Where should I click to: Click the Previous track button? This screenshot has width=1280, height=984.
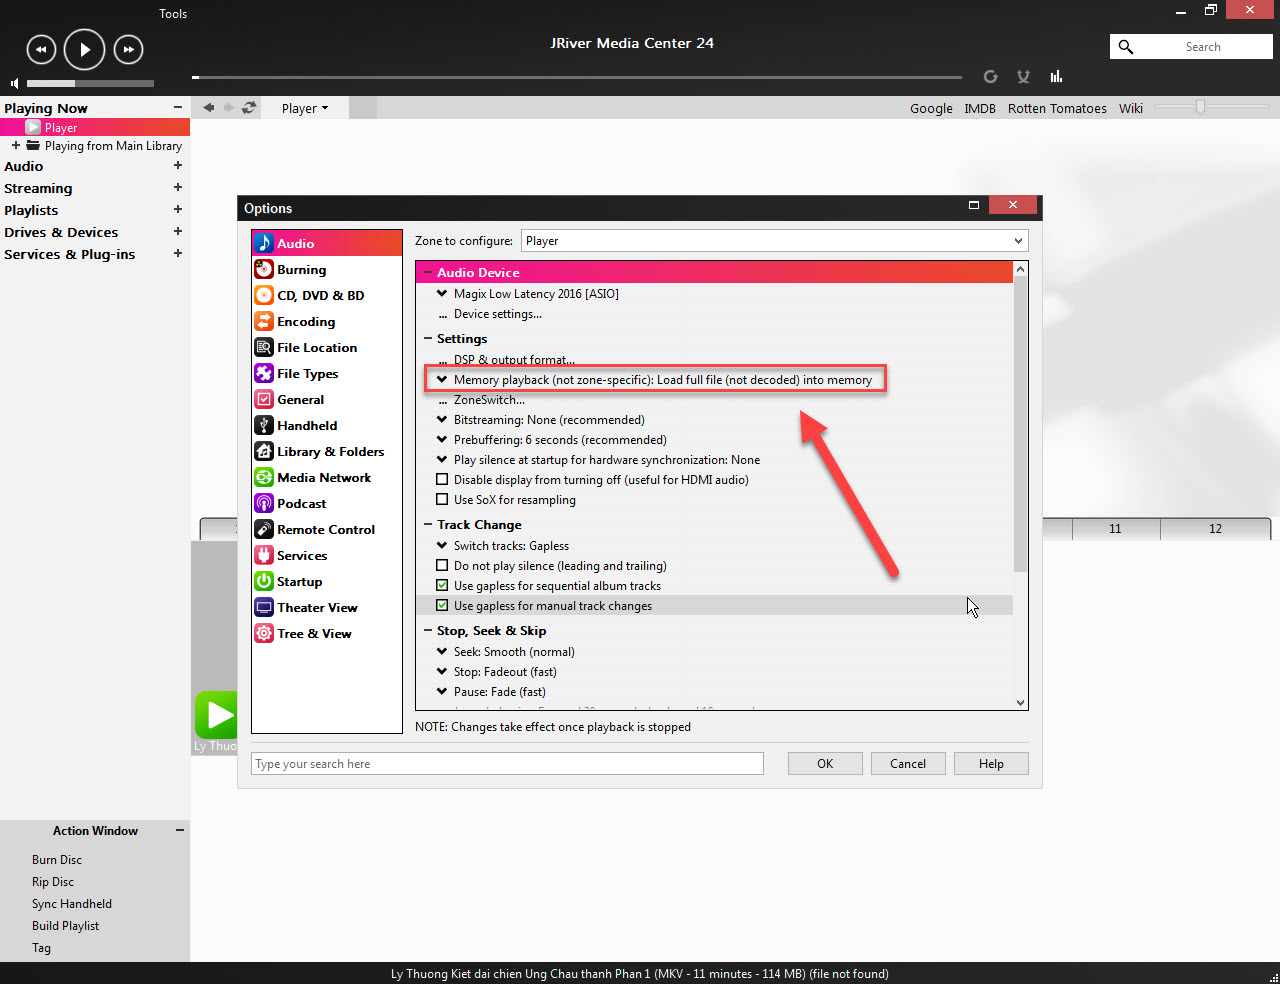coord(41,49)
